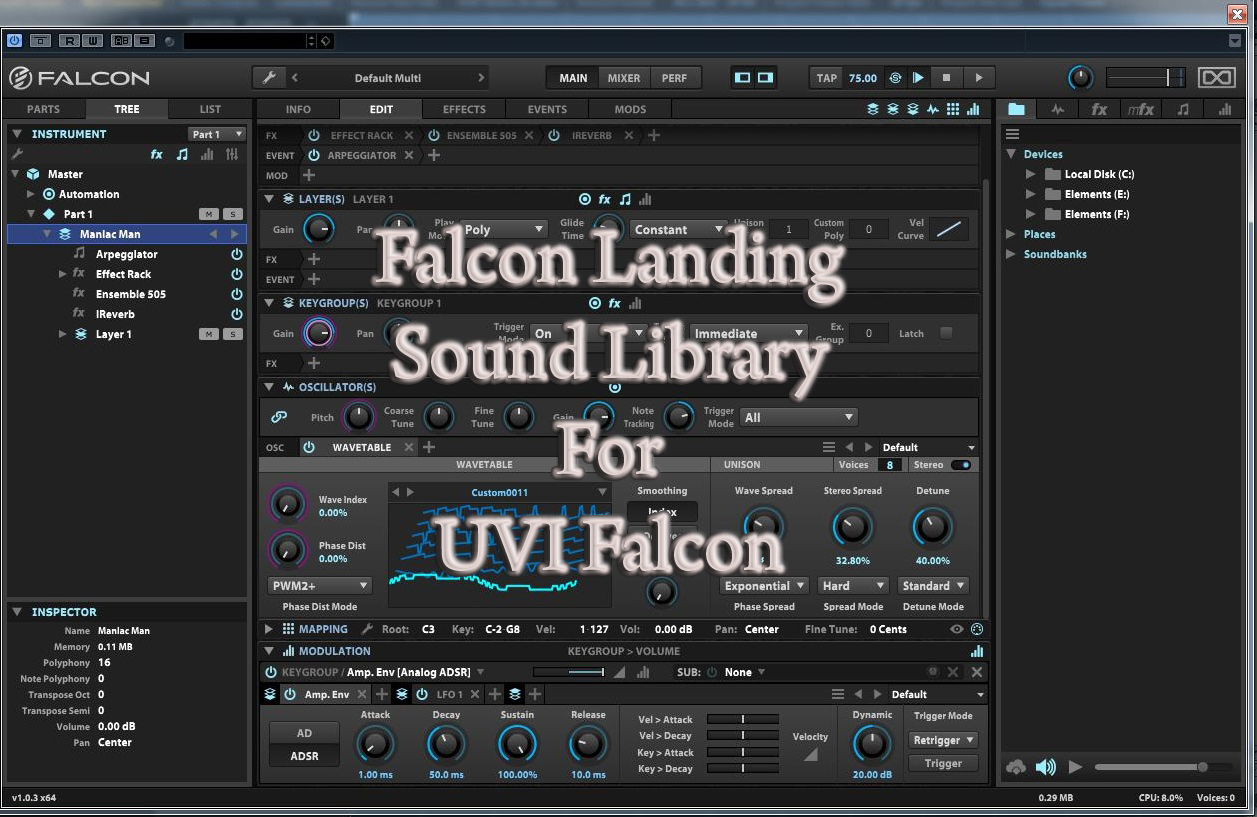Open the wrench settings menu beside Default Multi
1257x817 pixels.
coord(268,78)
